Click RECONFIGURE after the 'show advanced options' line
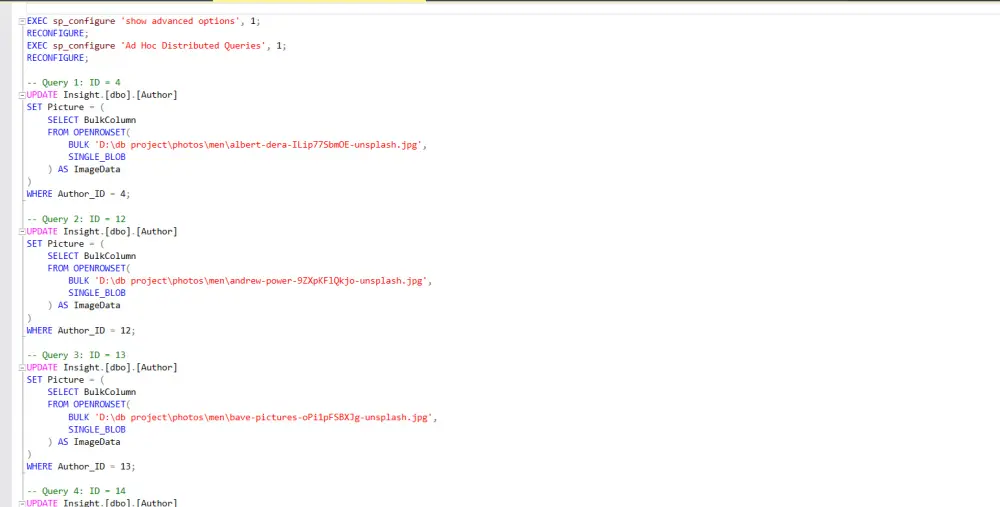The image size is (1000, 507). click(57, 33)
